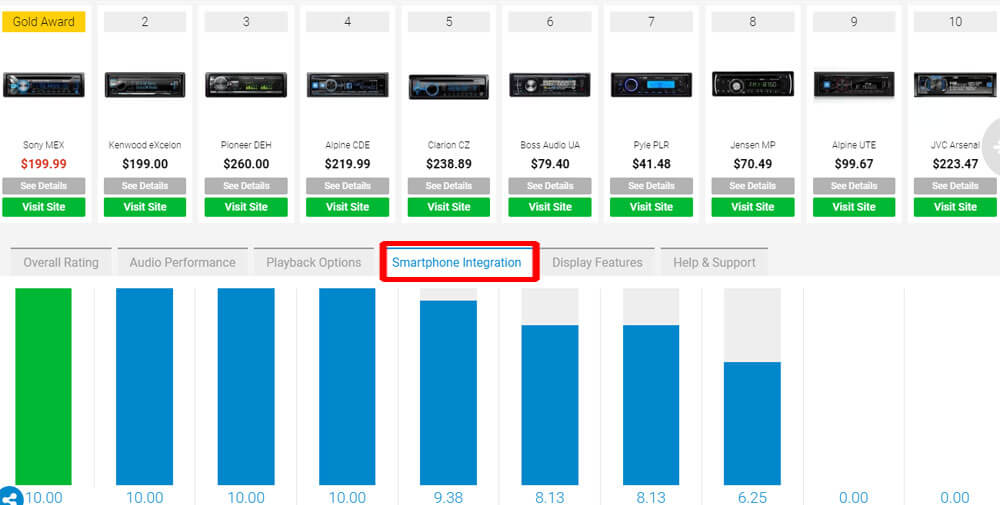
Task: Open the Display Features tab
Action: pyautogui.click(x=597, y=262)
